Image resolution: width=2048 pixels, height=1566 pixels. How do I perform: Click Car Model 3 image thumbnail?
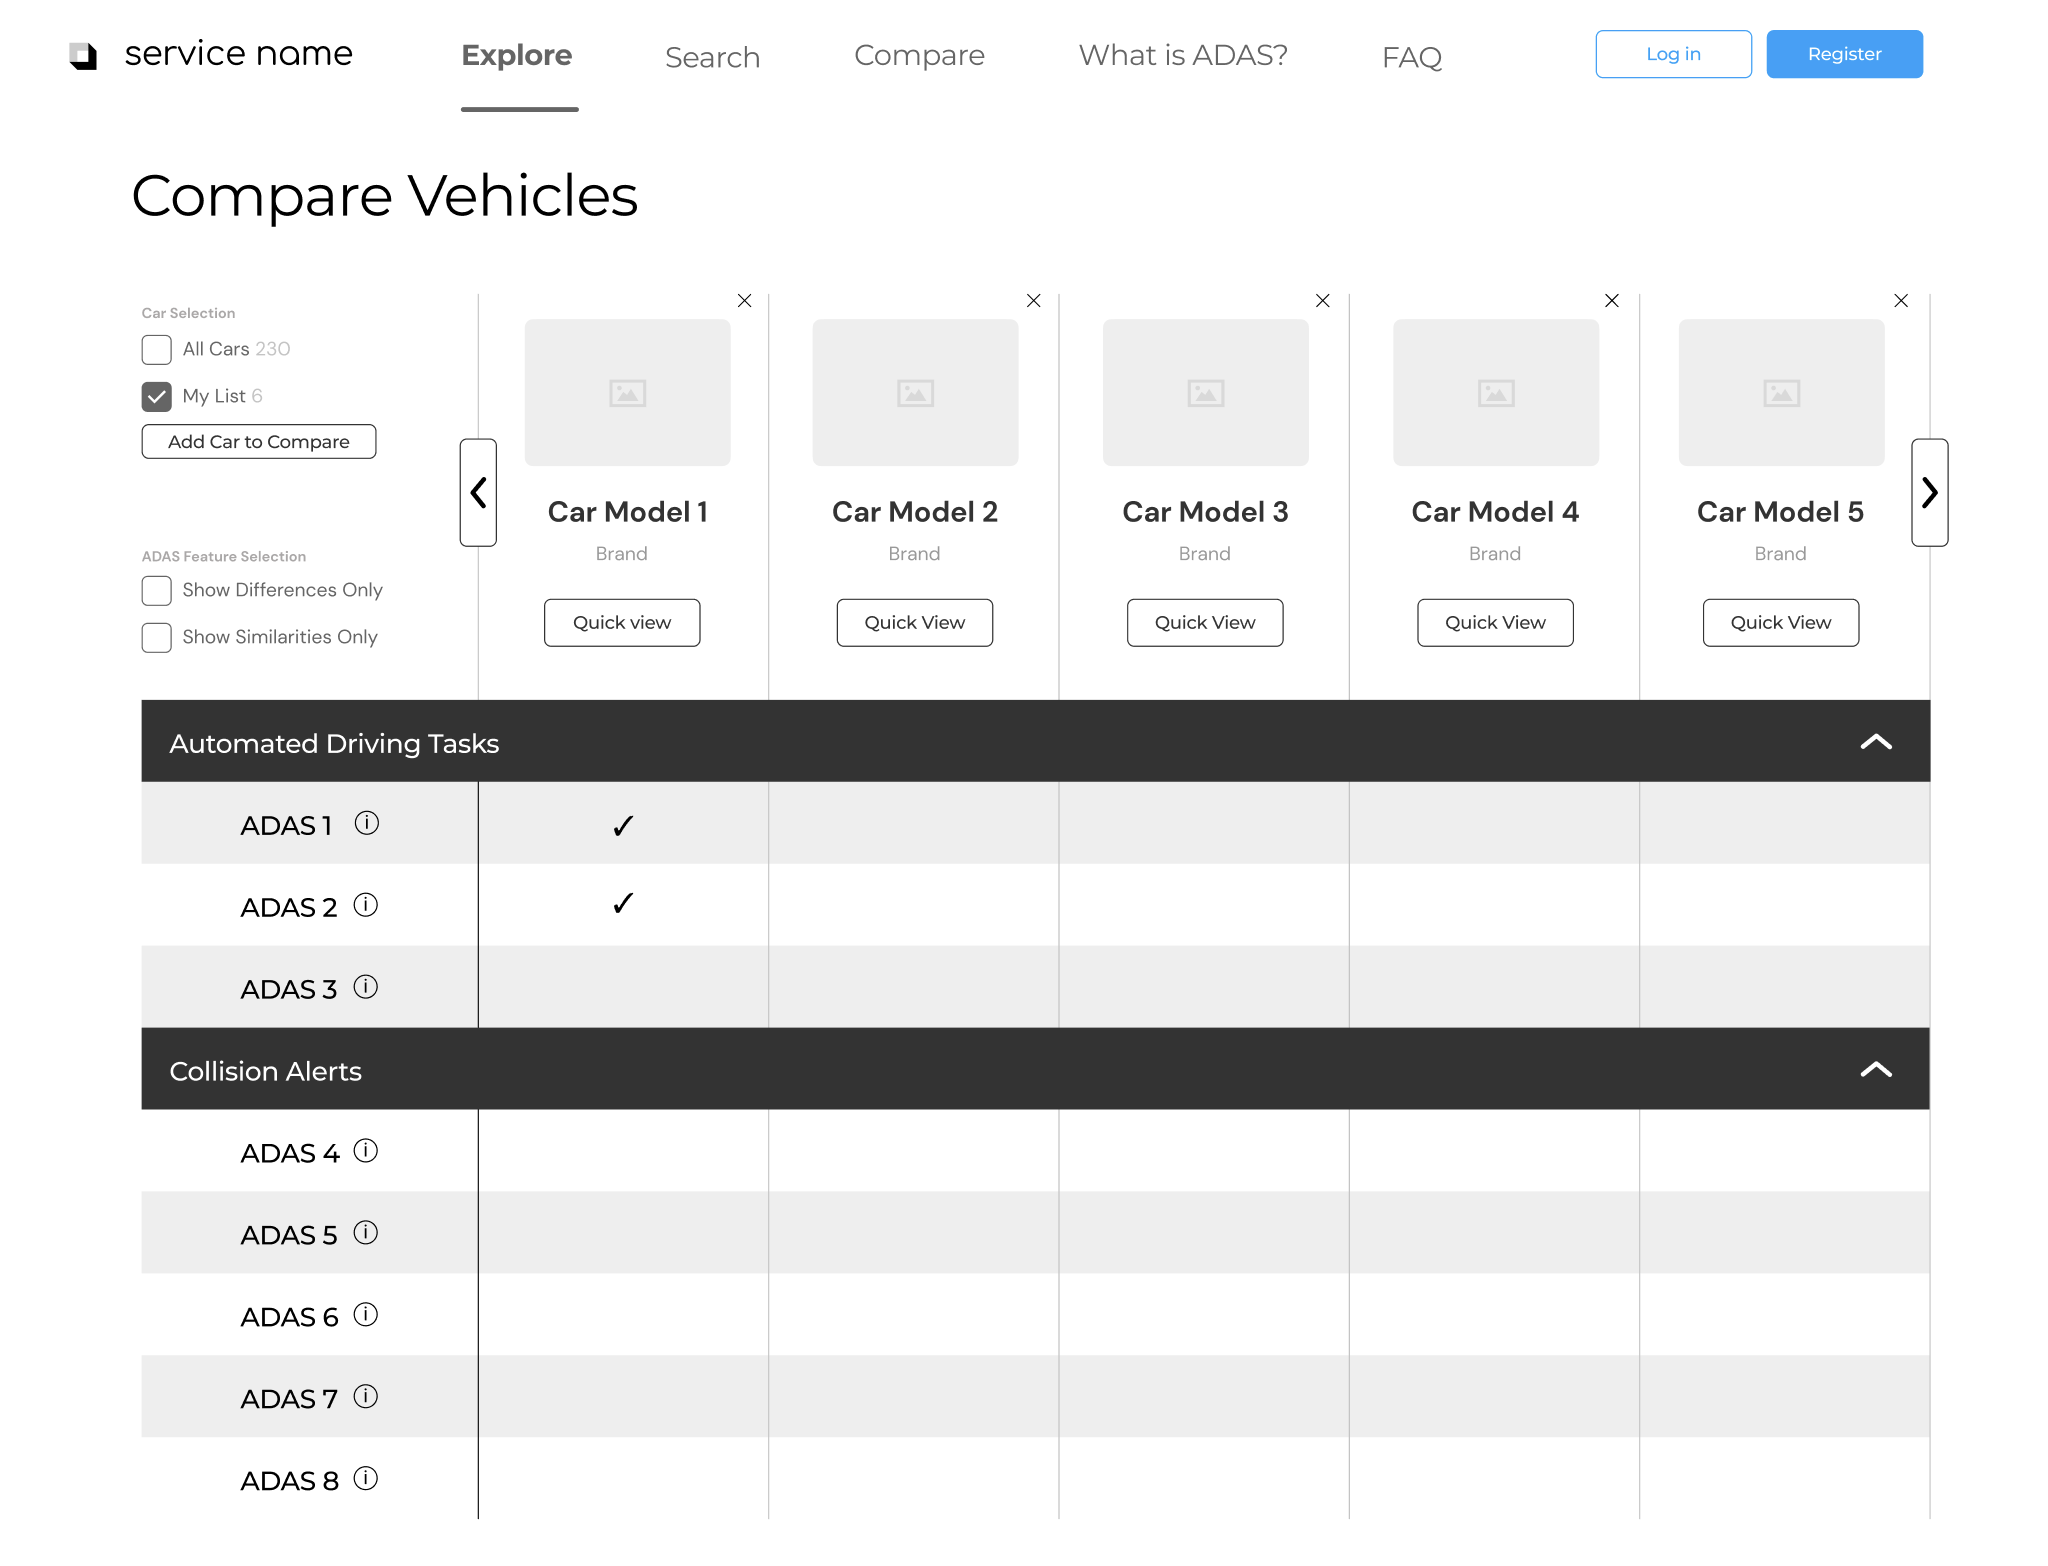1205,392
